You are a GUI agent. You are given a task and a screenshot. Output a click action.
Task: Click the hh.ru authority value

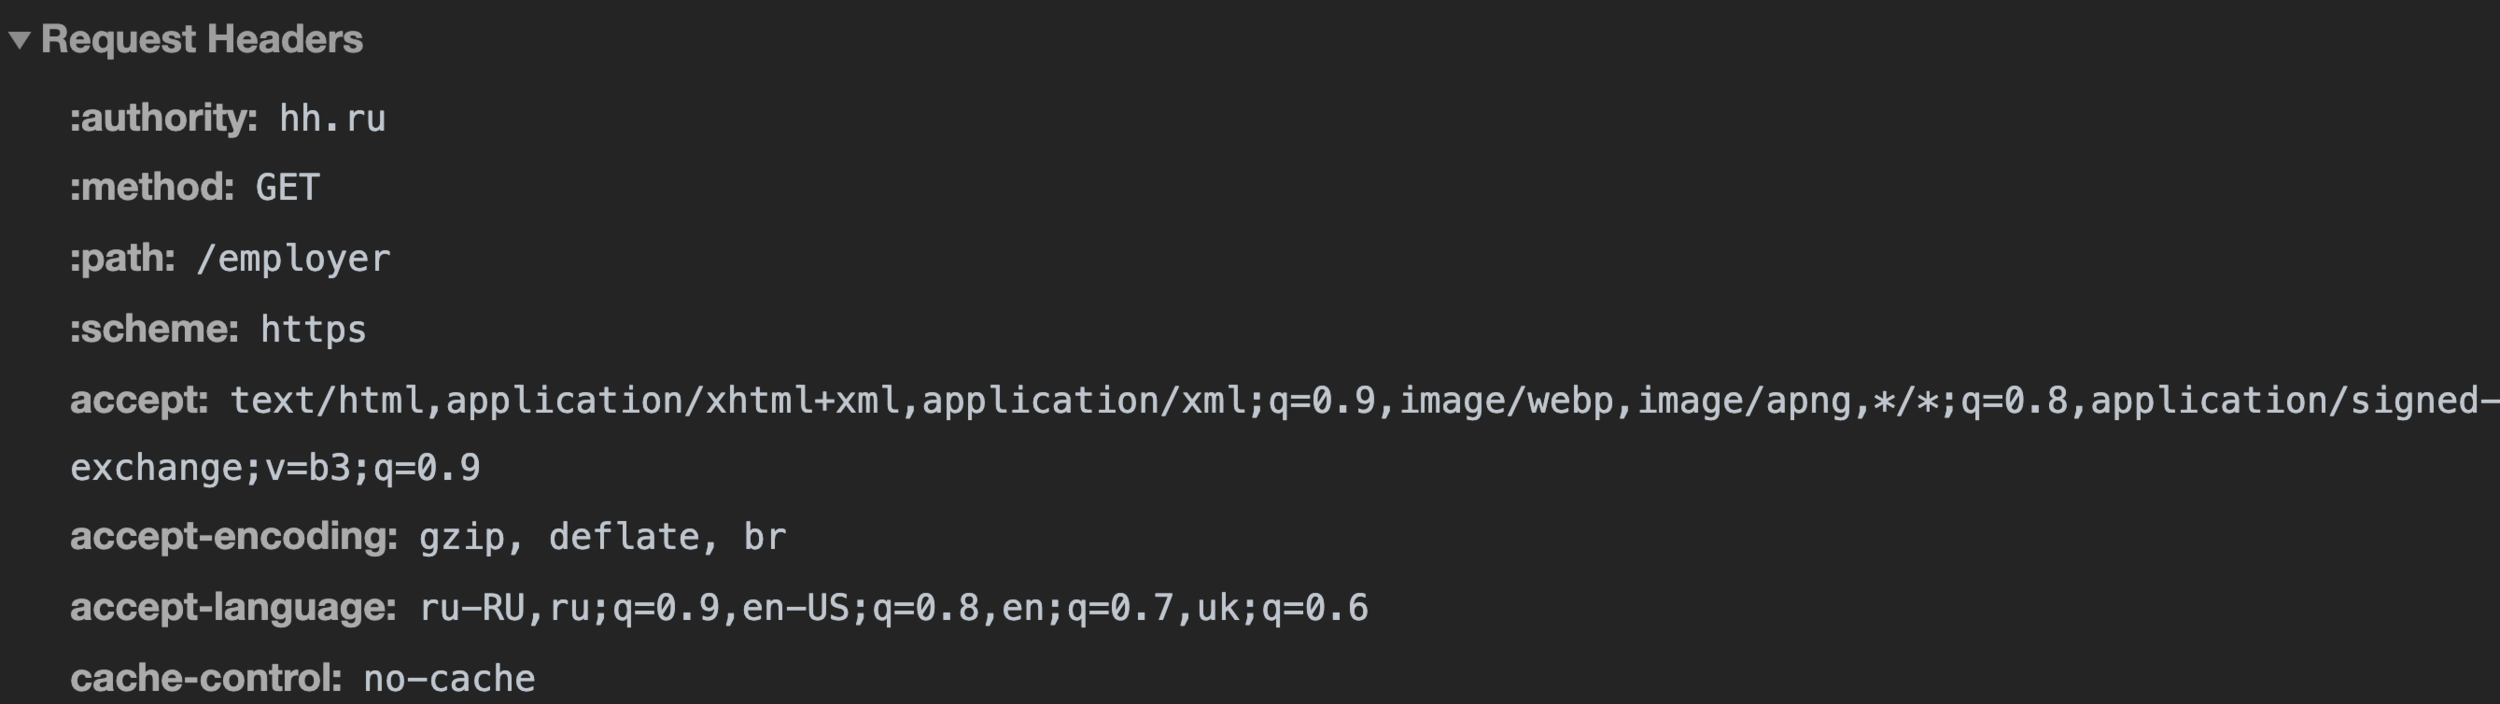click(332, 119)
